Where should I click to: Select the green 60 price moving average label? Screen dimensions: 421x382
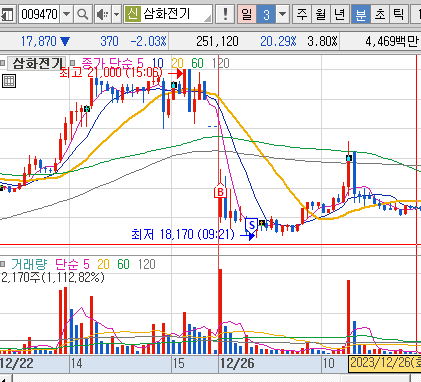point(197,63)
